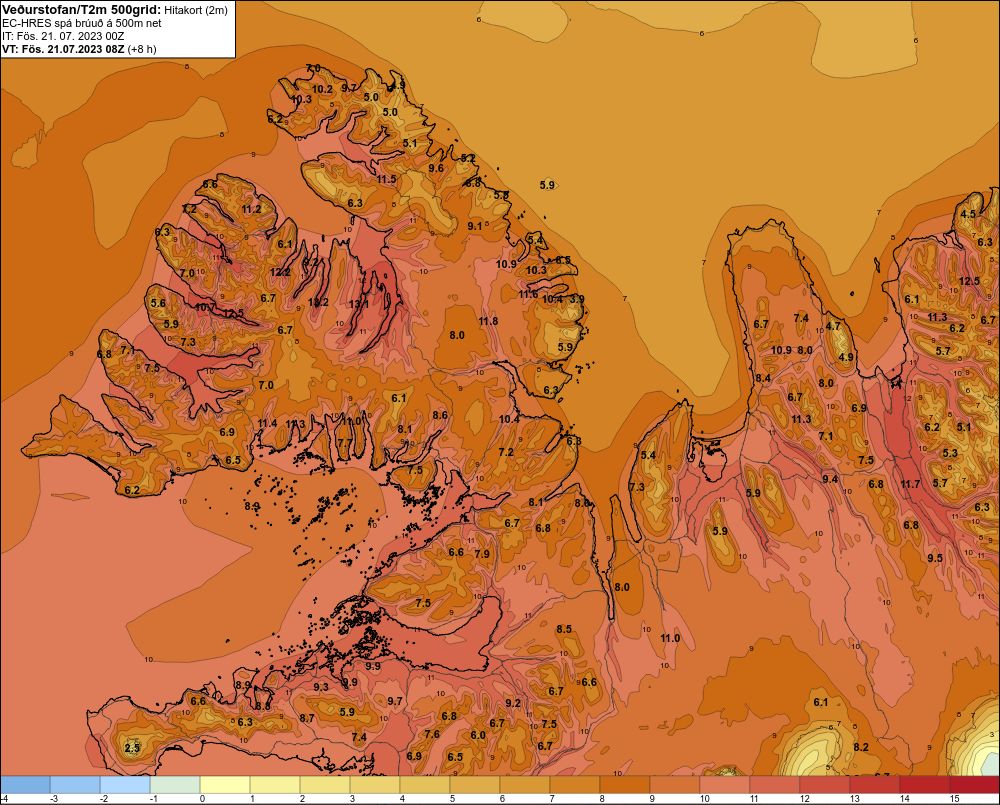
Task: Click the 9.6 temperature value
Action: [x=436, y=168]
